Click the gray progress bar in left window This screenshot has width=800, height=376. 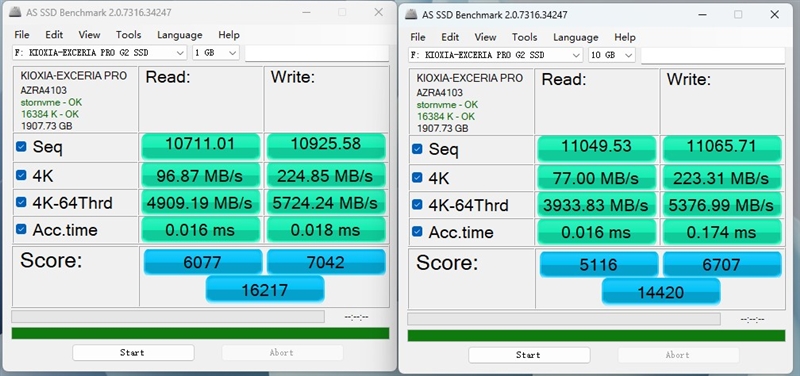(168, 317)
